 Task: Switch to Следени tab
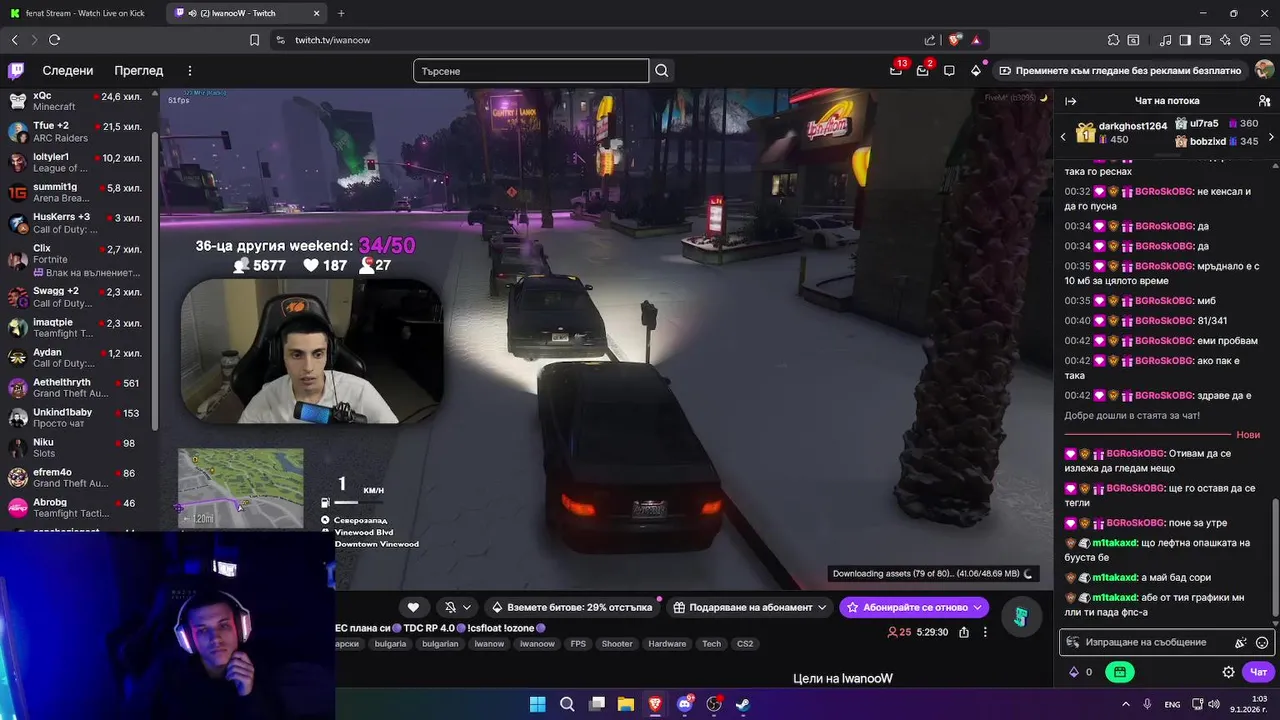point(68,71)
